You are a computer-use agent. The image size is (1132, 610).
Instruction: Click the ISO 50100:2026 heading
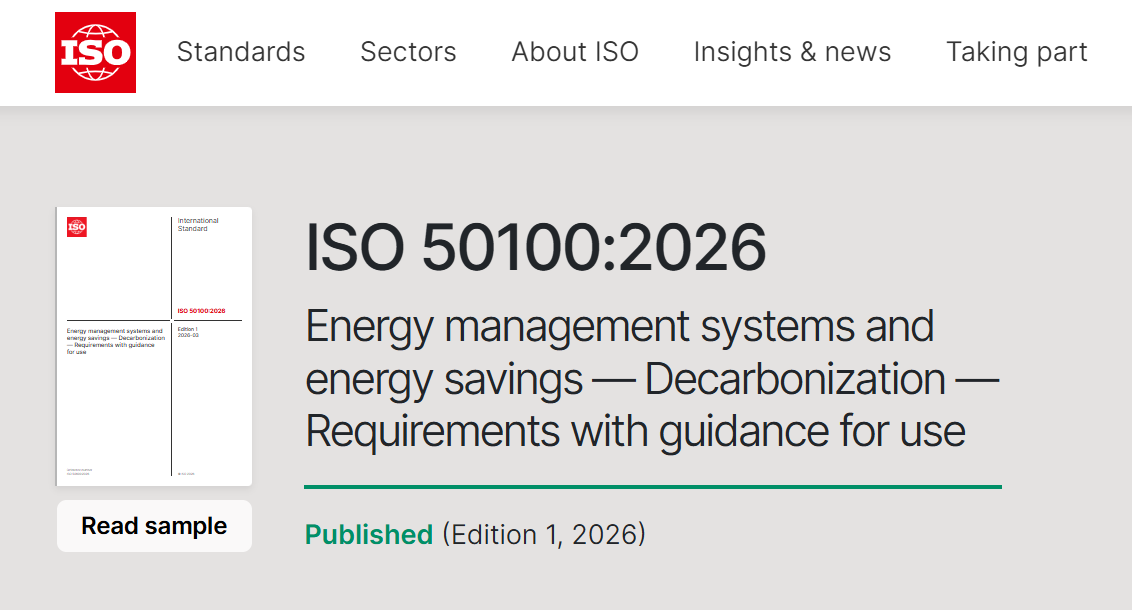coord(536,247)
